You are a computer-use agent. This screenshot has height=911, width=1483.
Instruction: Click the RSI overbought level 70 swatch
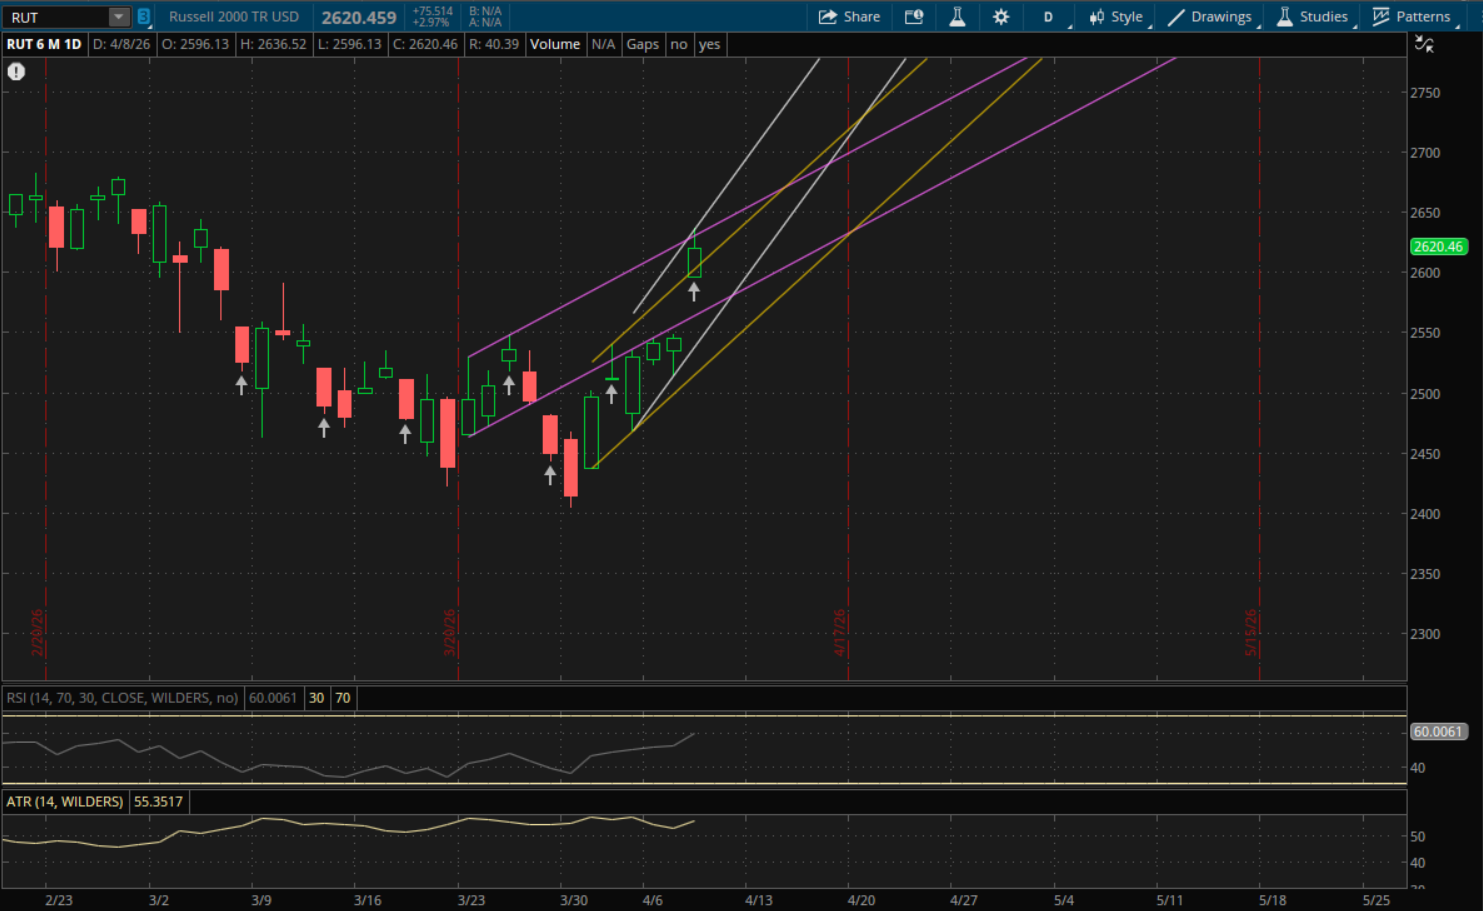coord(343,698)
